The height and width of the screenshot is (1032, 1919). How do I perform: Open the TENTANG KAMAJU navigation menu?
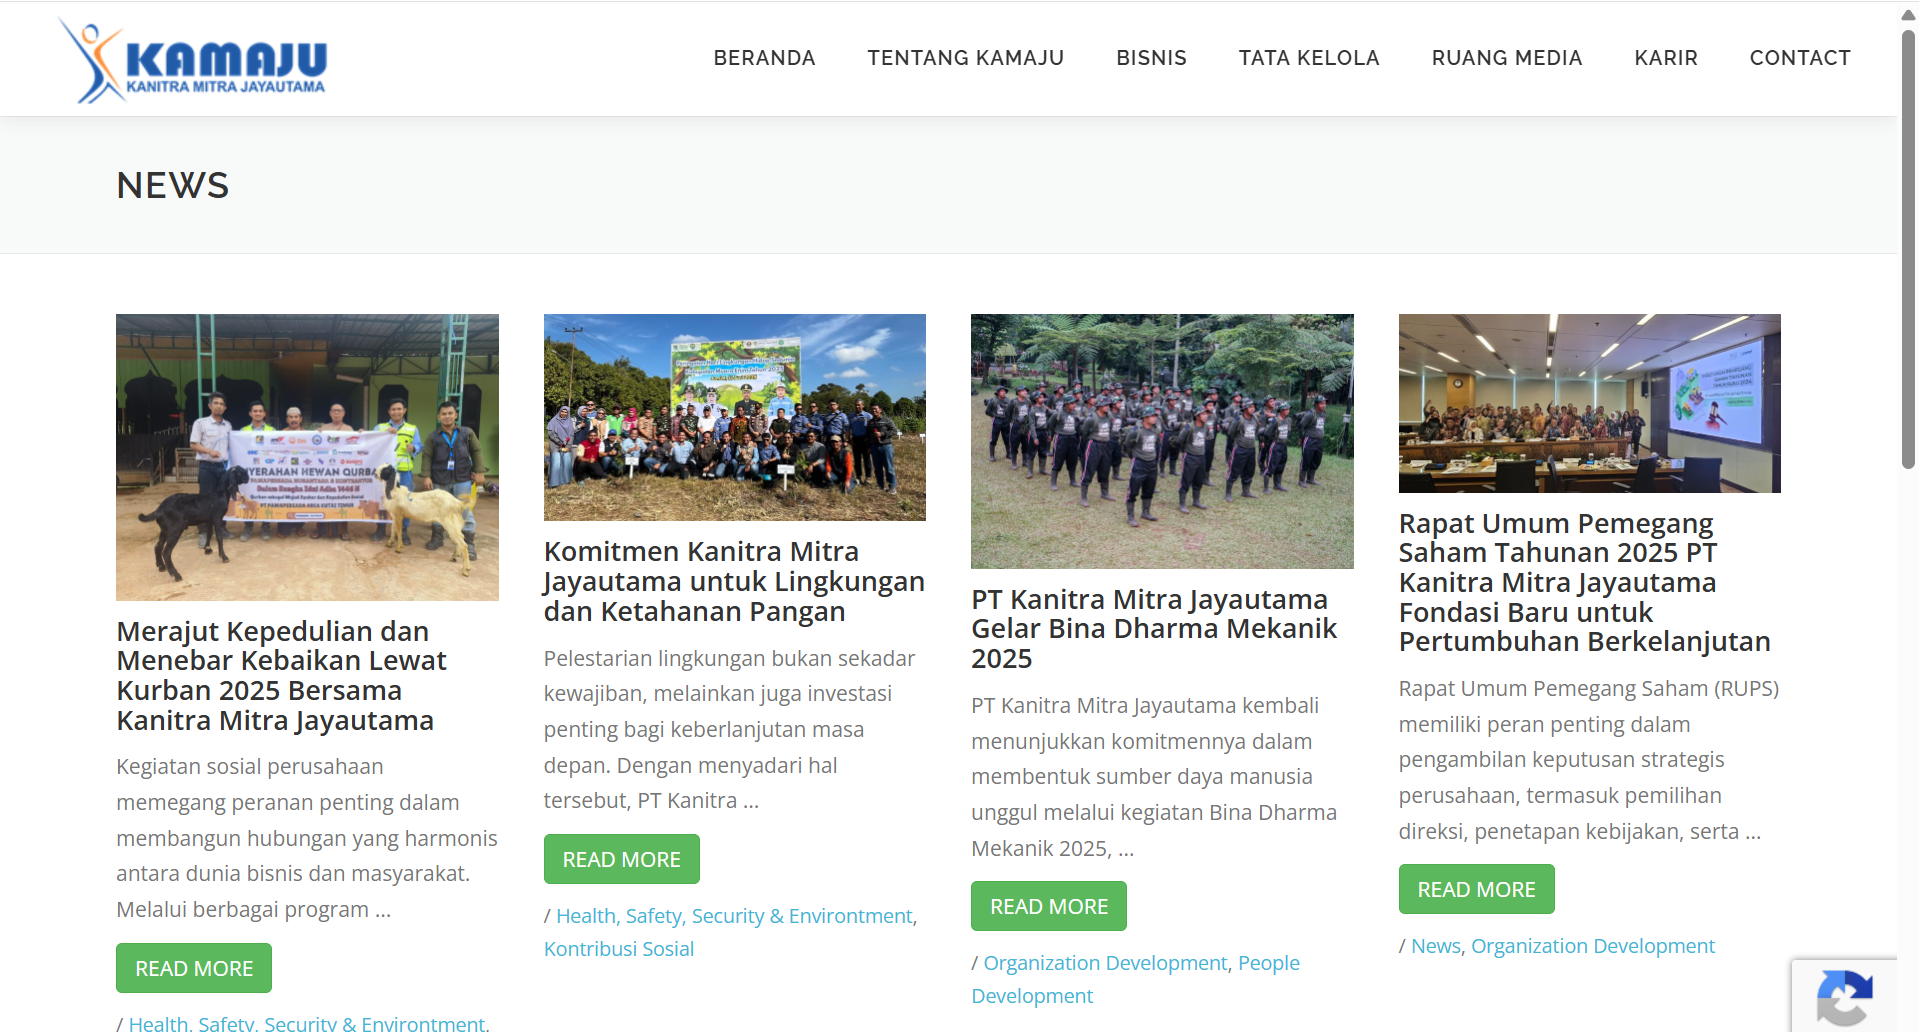(965, 58)
